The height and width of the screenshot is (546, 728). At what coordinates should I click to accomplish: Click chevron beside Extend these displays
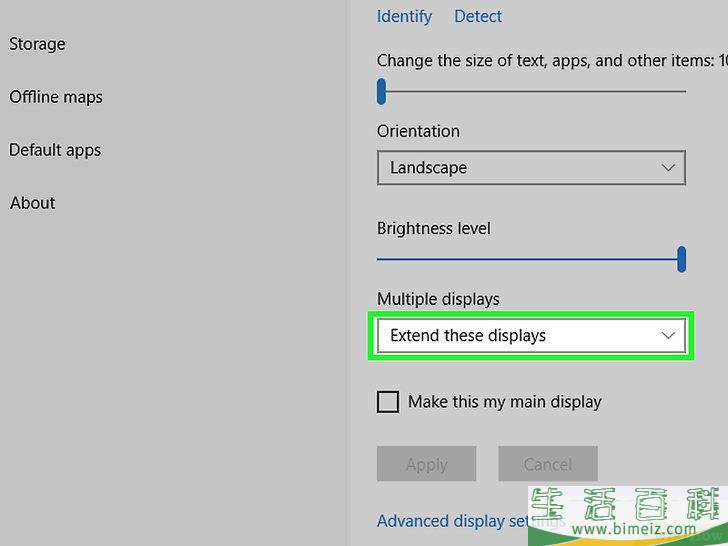pyautogui.click(x=669, y=336)
